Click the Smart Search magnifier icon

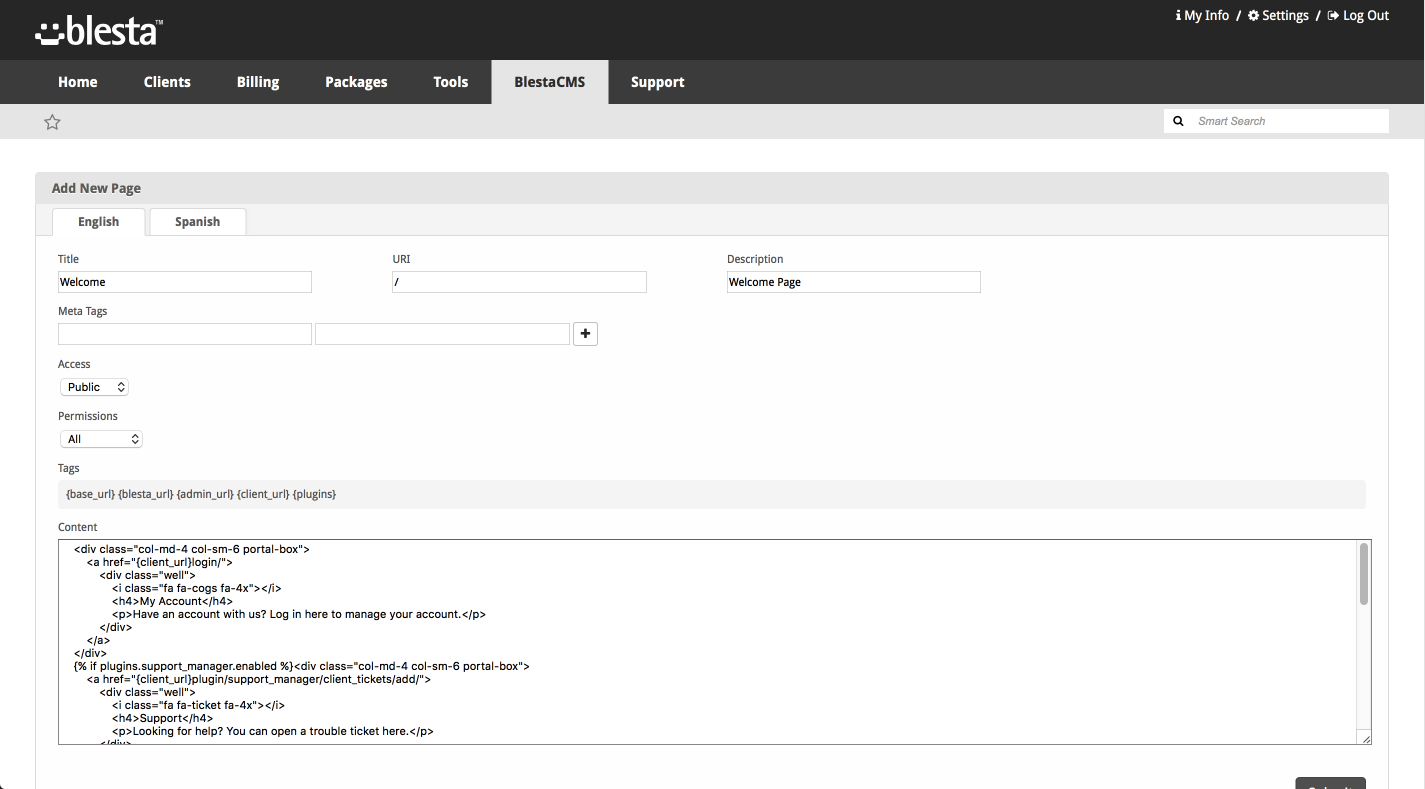pyautogui.click(x=1178, y=121)
